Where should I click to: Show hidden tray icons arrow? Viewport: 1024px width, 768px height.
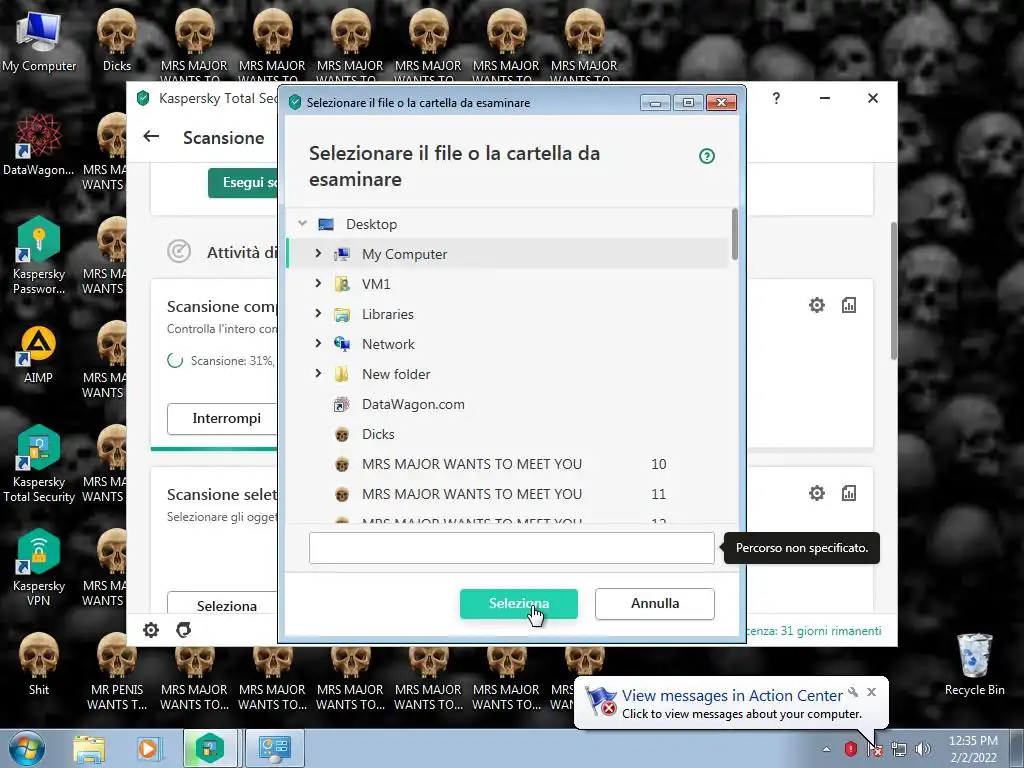(826, 749)
